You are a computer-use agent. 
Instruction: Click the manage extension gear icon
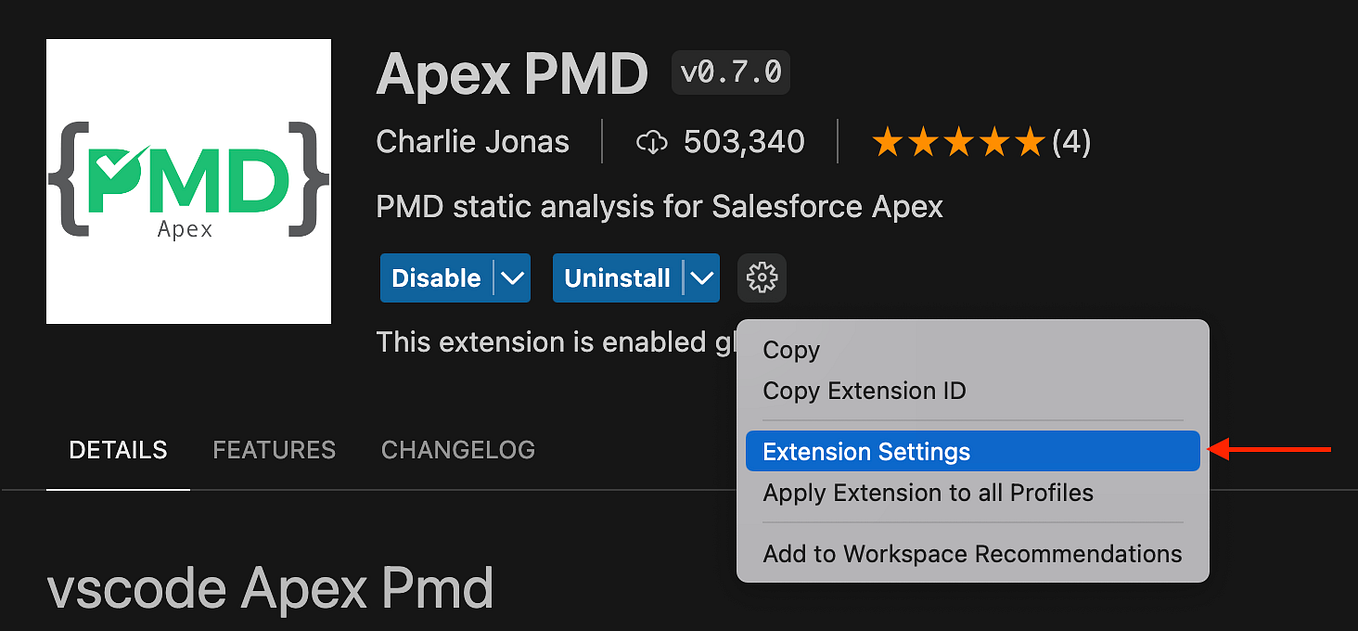point(761,278)
